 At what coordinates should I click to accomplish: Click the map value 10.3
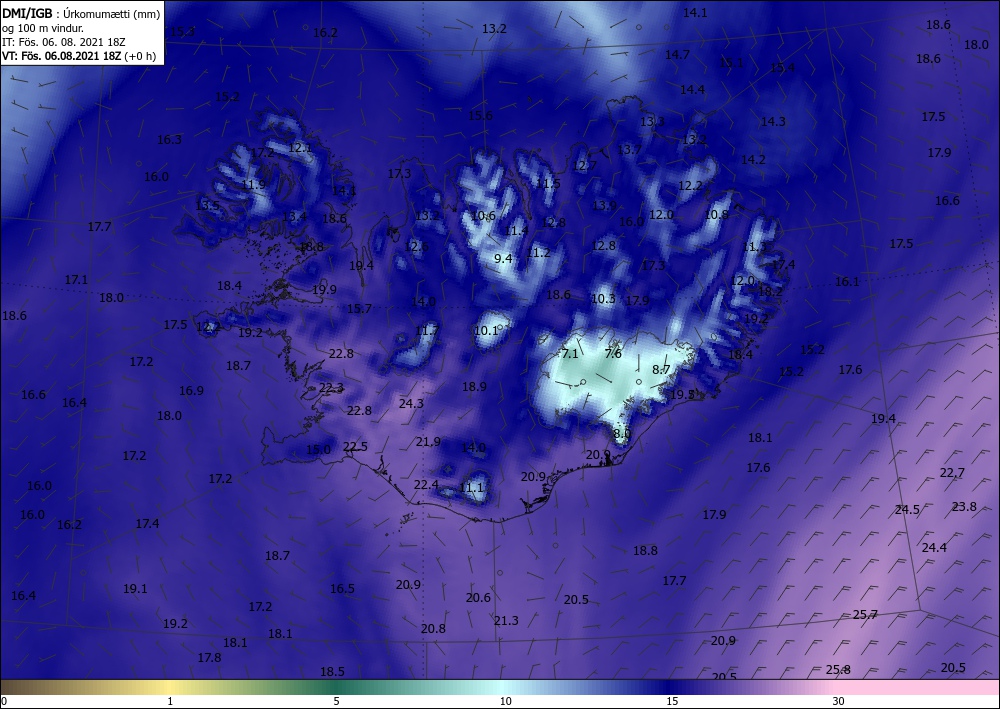click(603, 298)
